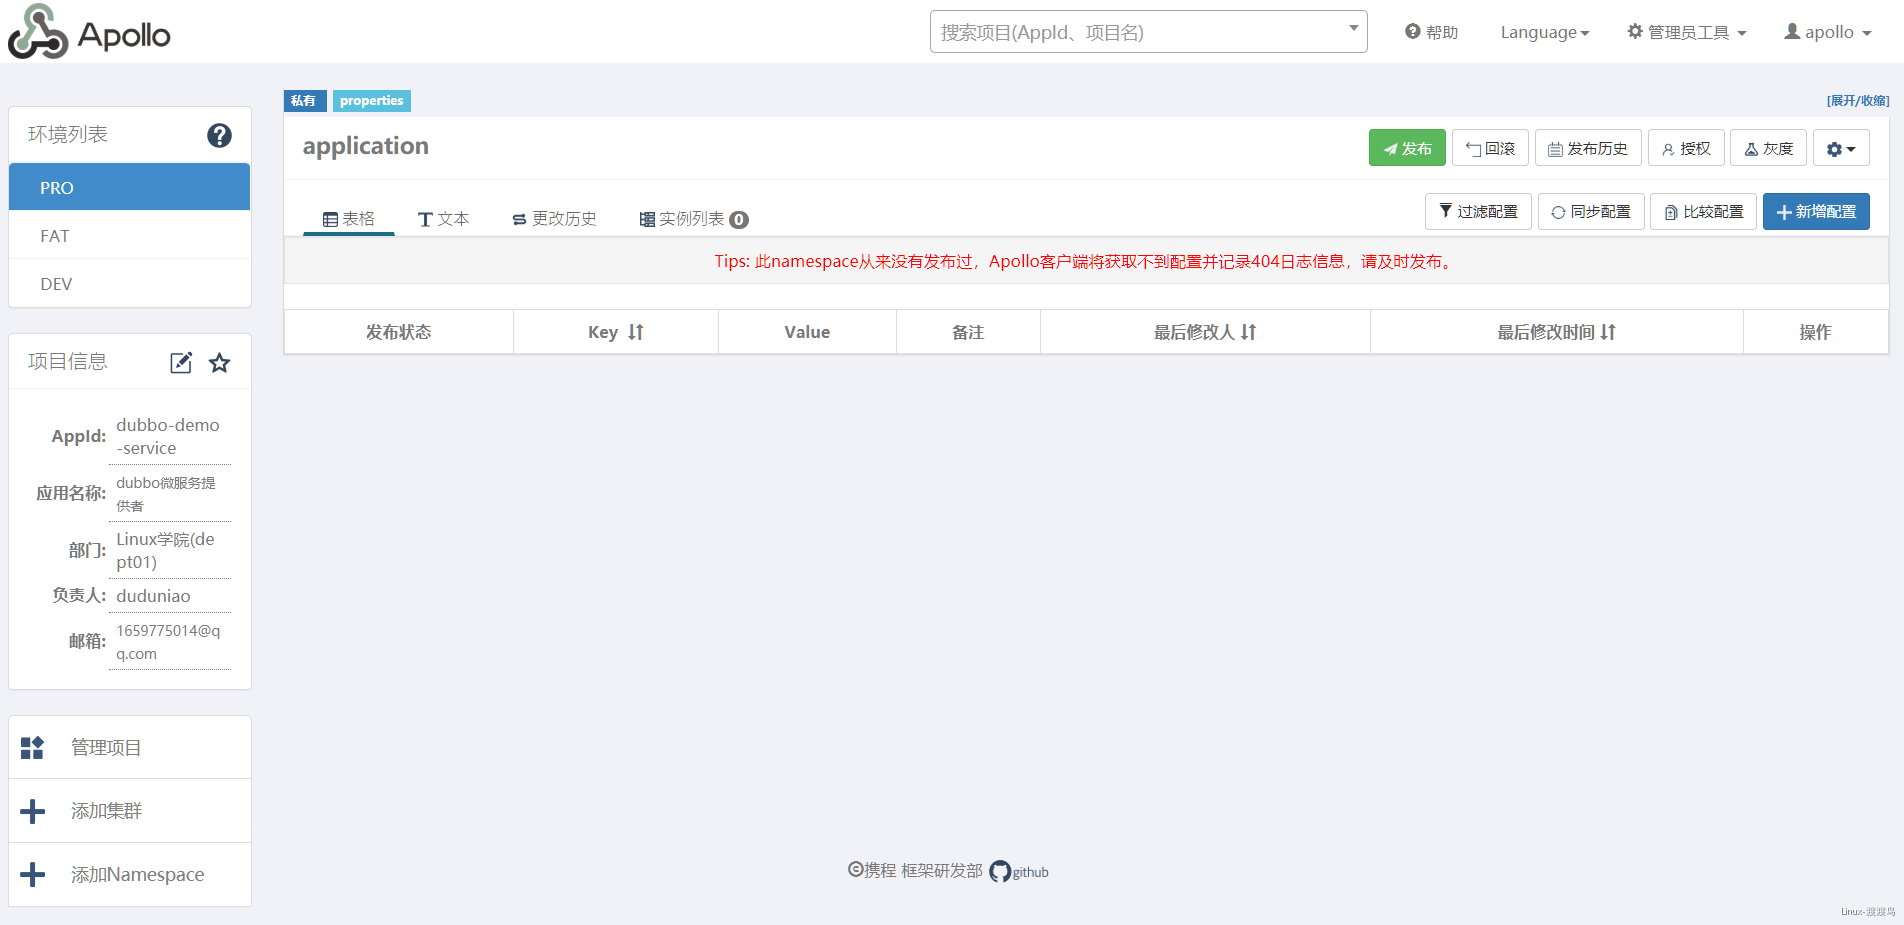Click the 灰度 grayscale button
The width and height of the screenshot is (1904, 925).
pos(1768,149)
